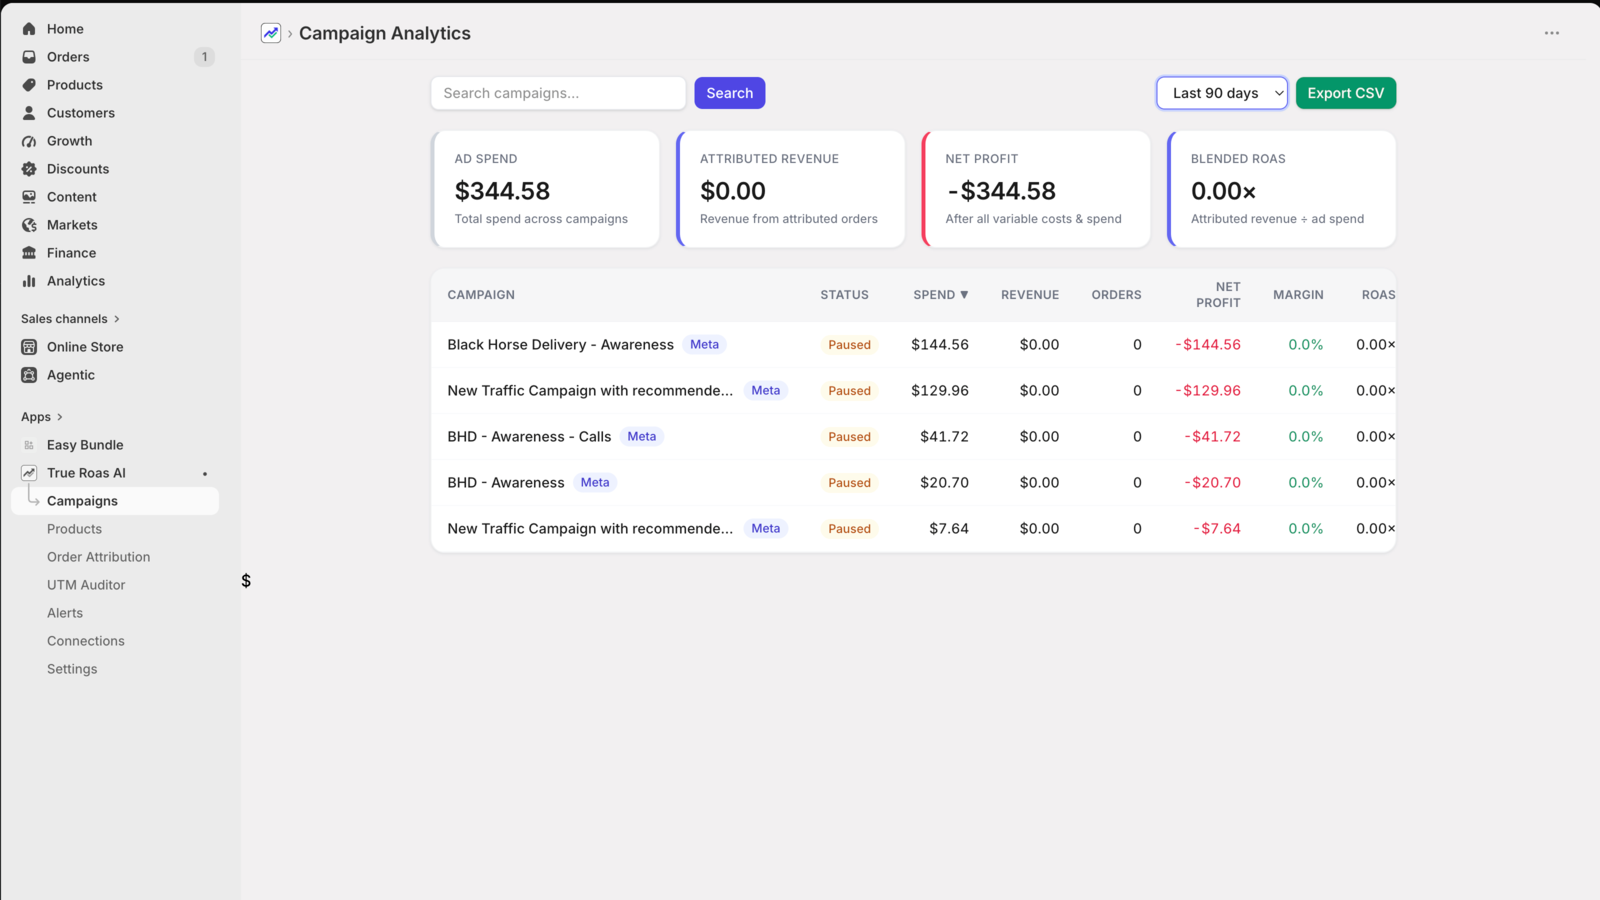This screenshot has height=900, width=1600.
Task: Select the Customers person icon
Action: [x=29, y=113]
